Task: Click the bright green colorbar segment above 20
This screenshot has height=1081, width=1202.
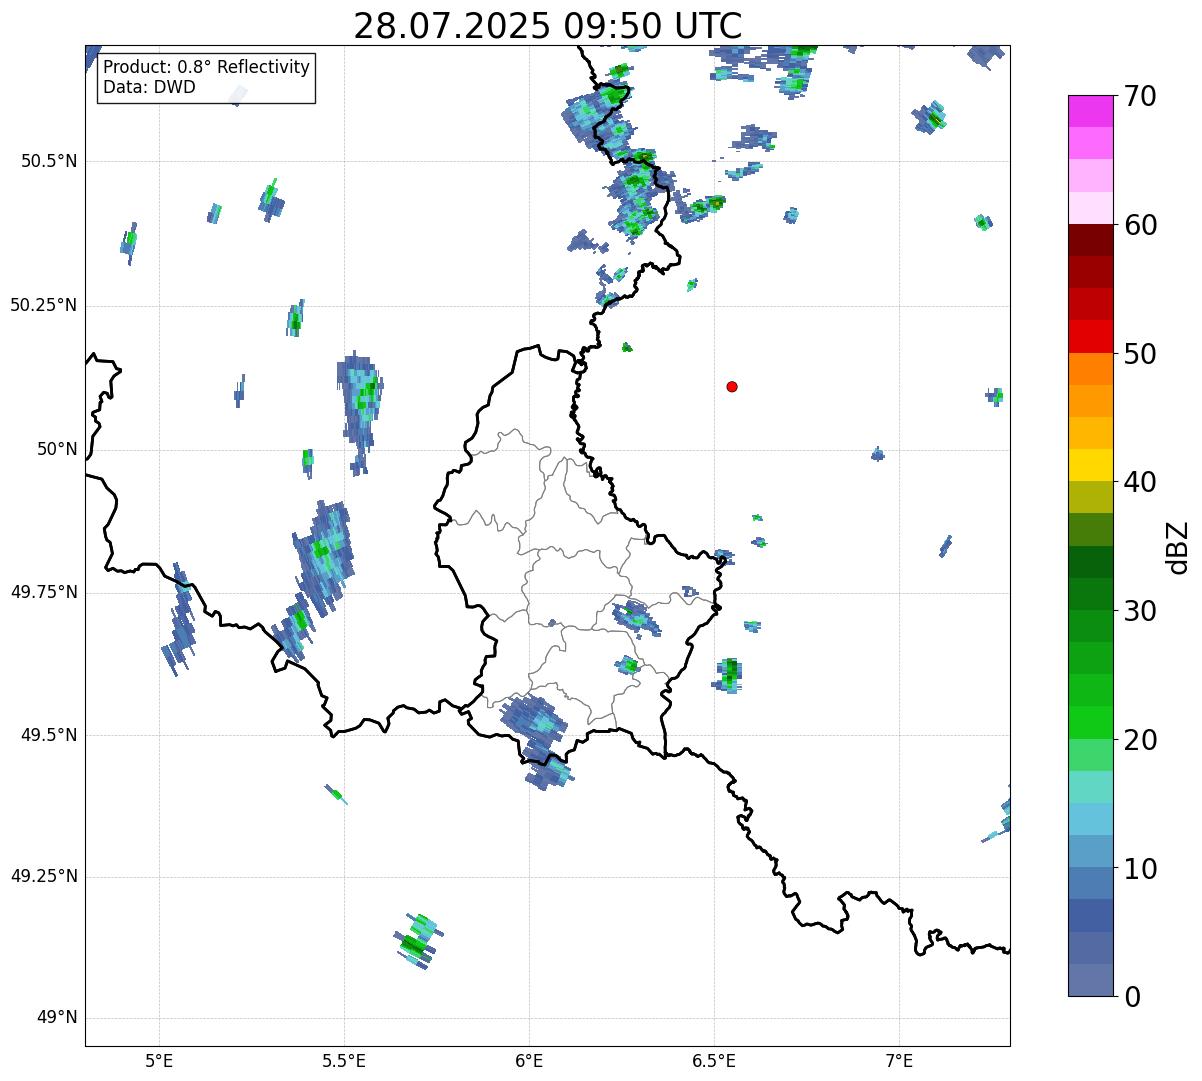Action: click(1090, 723)
